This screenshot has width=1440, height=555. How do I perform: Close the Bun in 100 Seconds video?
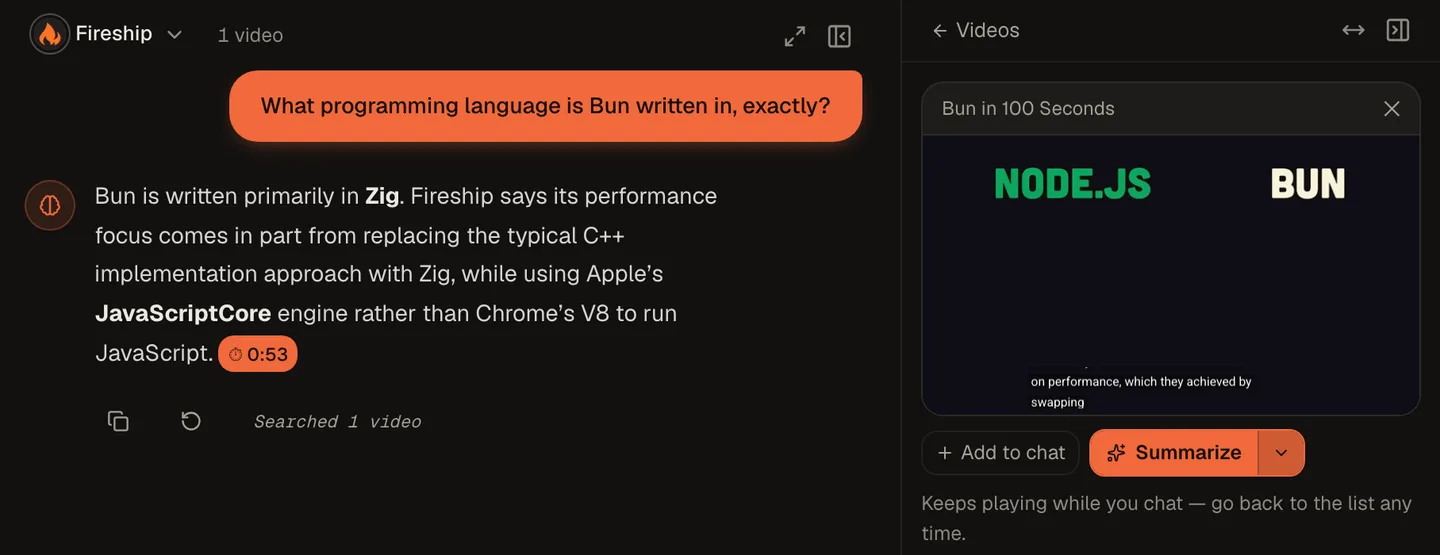(x=1391, y=109)
